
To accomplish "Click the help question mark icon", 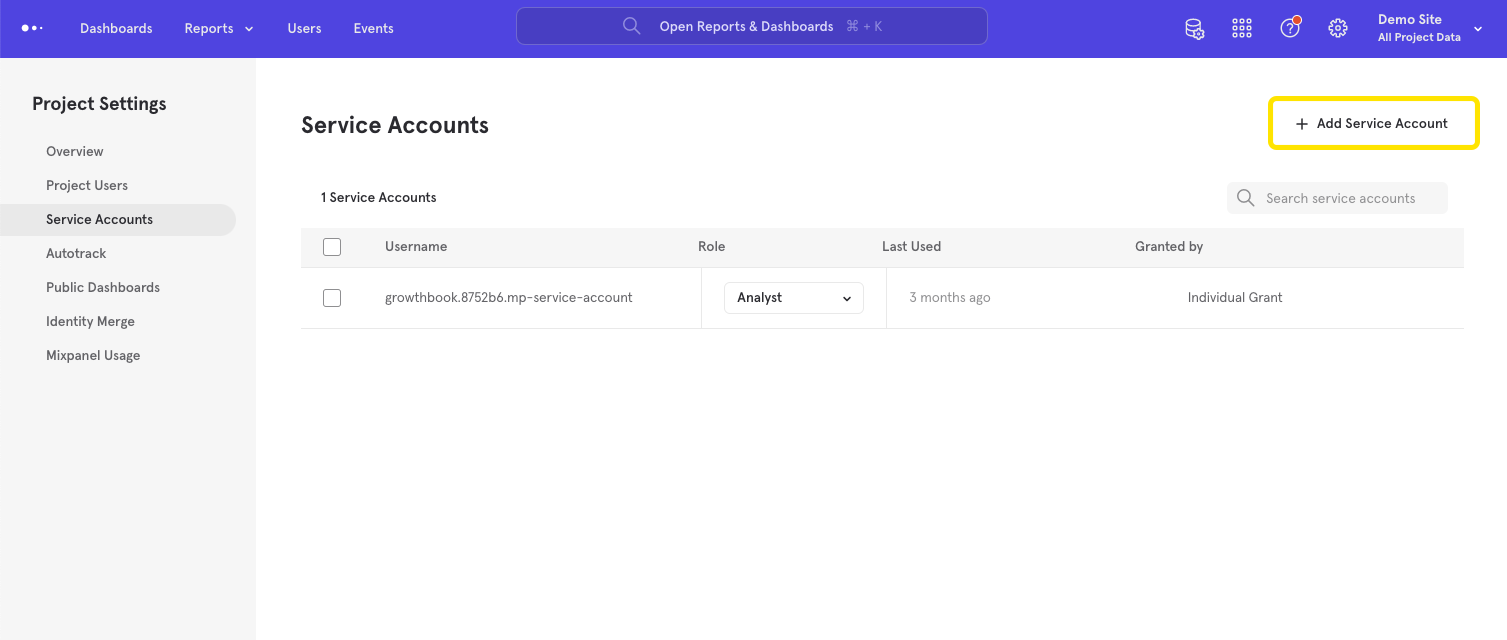I will 1290,28.
